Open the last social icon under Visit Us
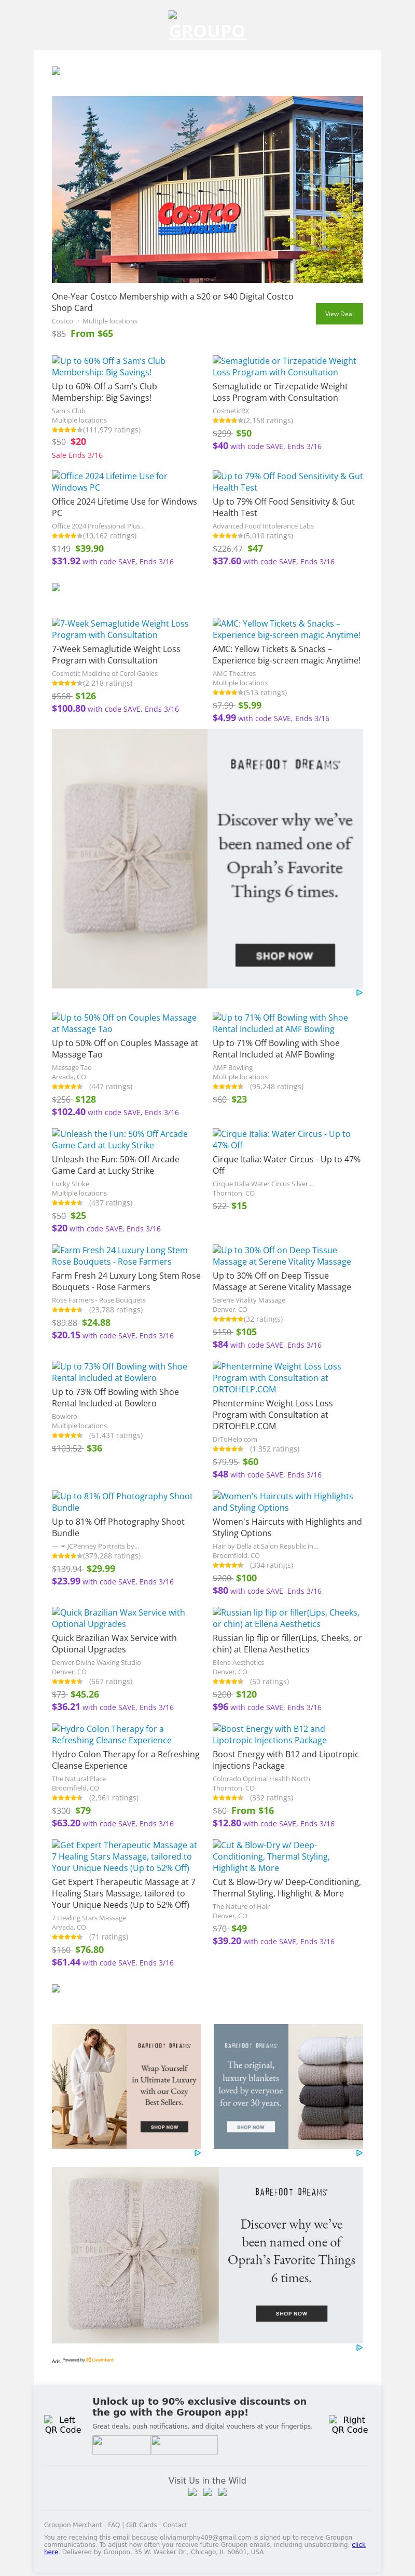415x2576 pixels. [x=222, y=2492]
